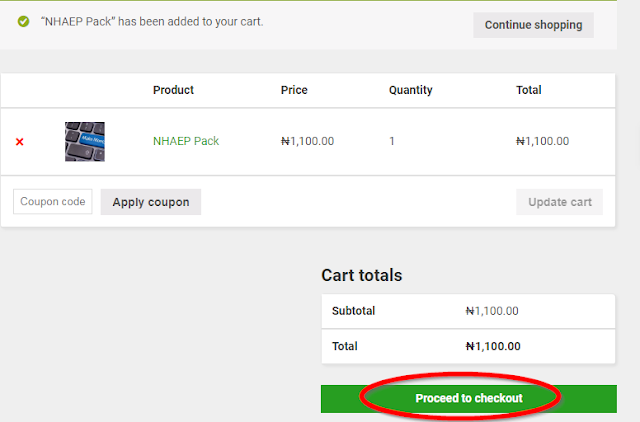The image size is (640, 422).
Task: Open the NHAEP Pack product link
Action: (x=186, y=141)
